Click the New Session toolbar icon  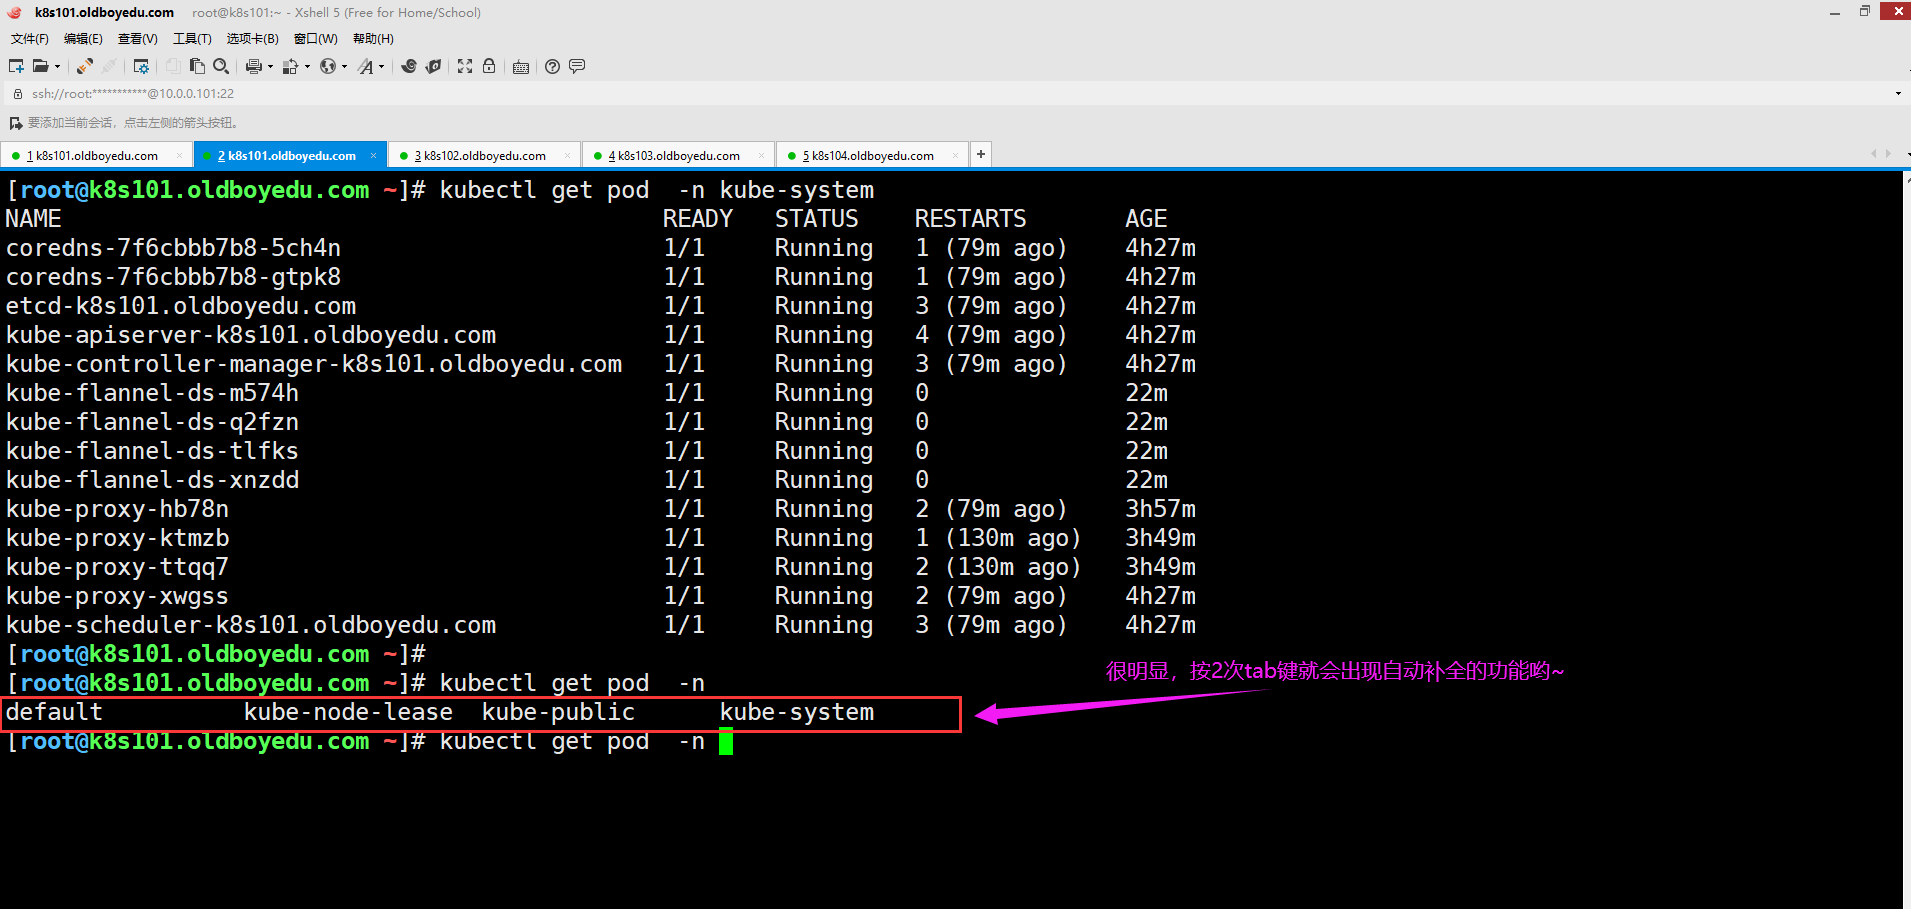pyautogui.click(x=16, y=66)
